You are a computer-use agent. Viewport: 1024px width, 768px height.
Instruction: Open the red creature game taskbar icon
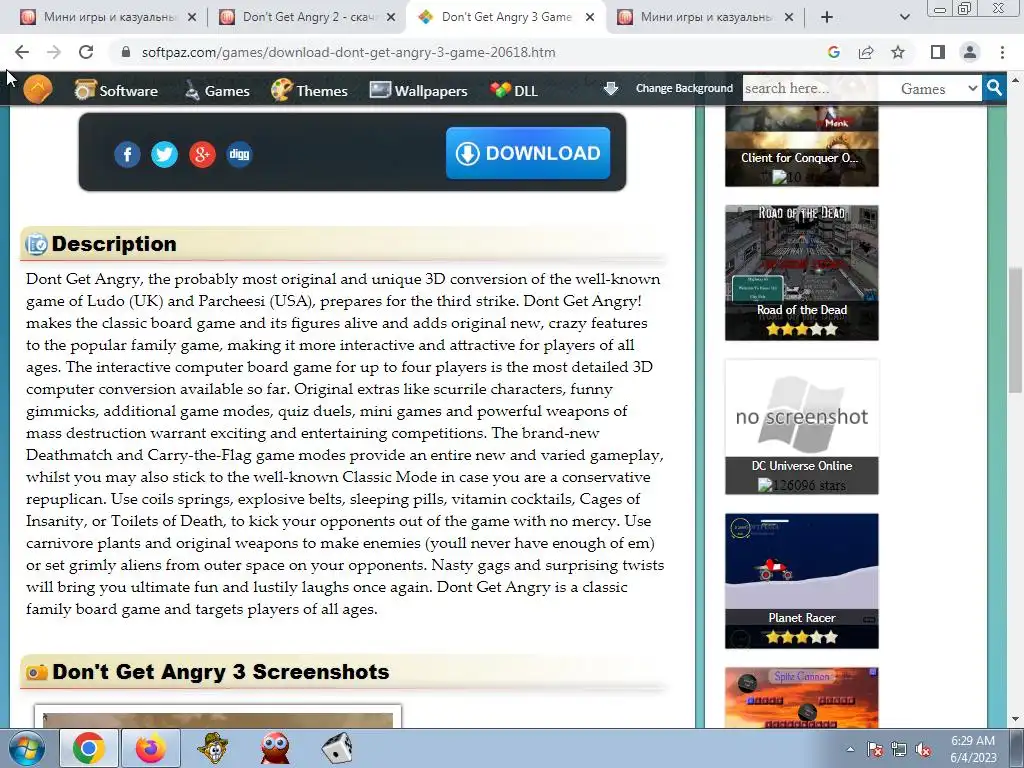[275, 748]
